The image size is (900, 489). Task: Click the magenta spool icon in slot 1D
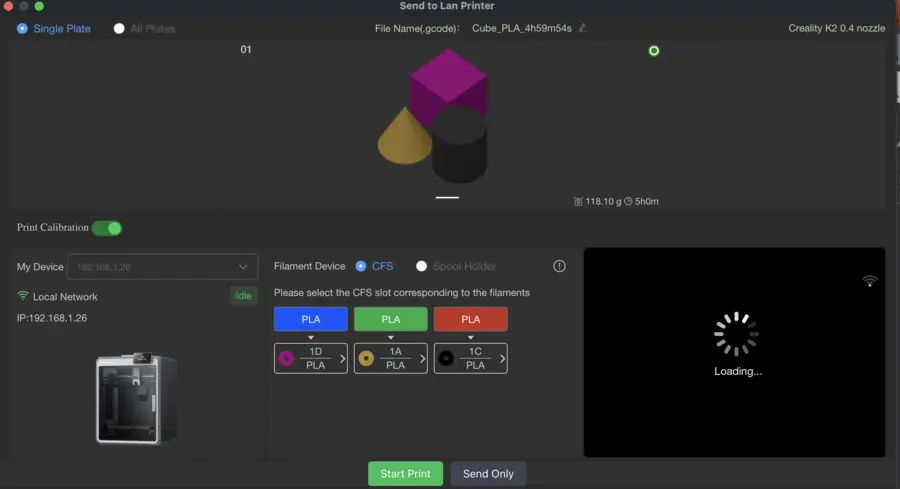pos(286,359)
